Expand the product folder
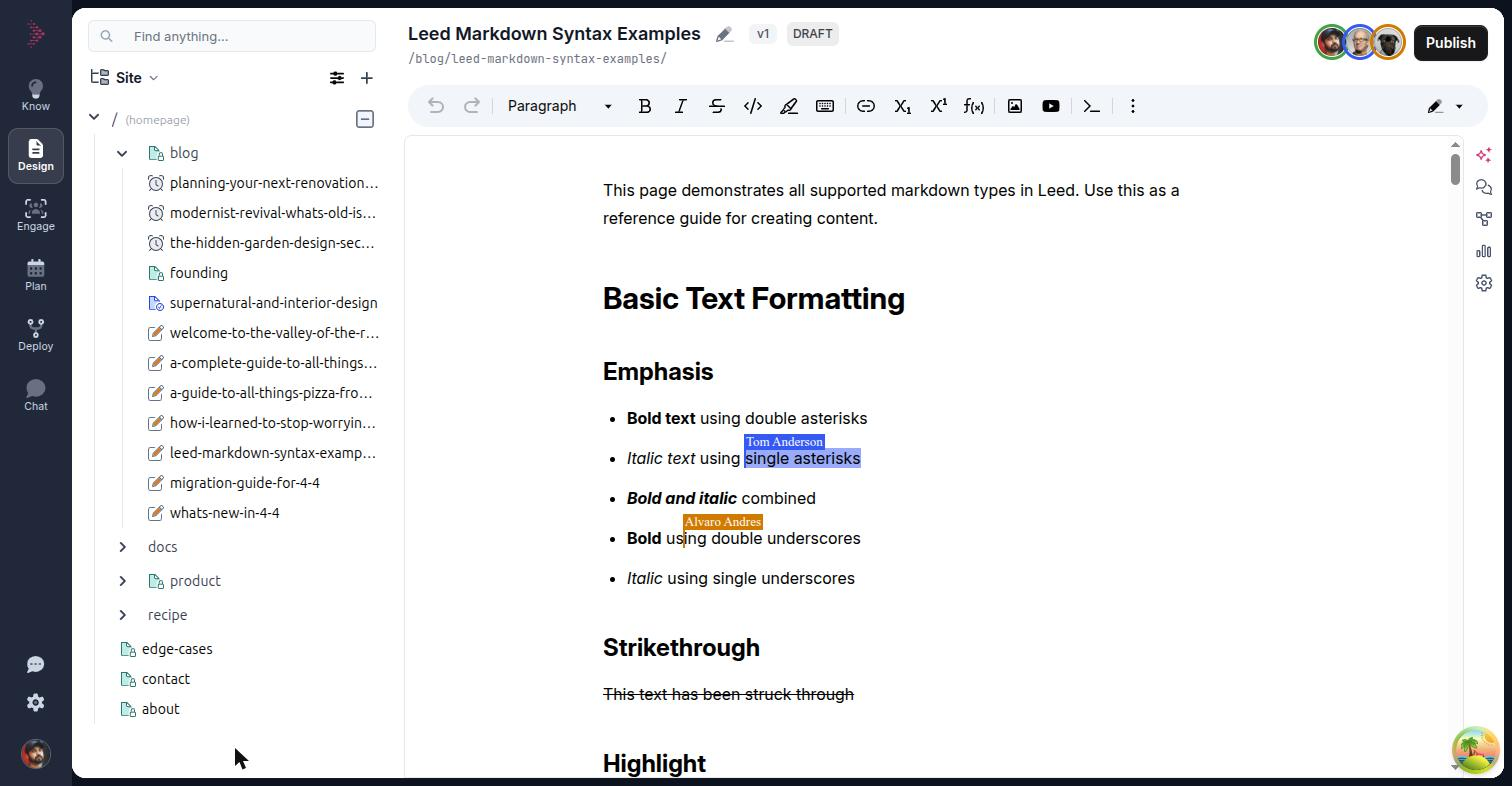 click(122, 581)
